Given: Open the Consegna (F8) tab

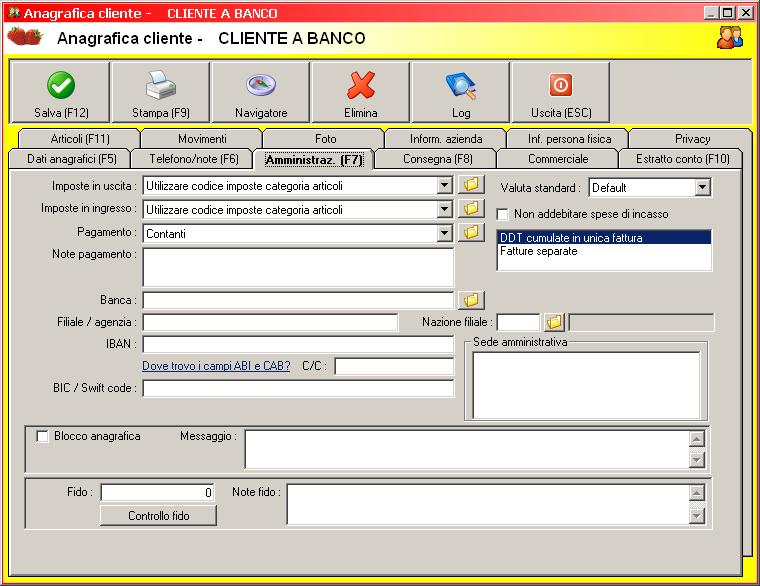Looking at the screenshot, I should [x=437, y=159].
